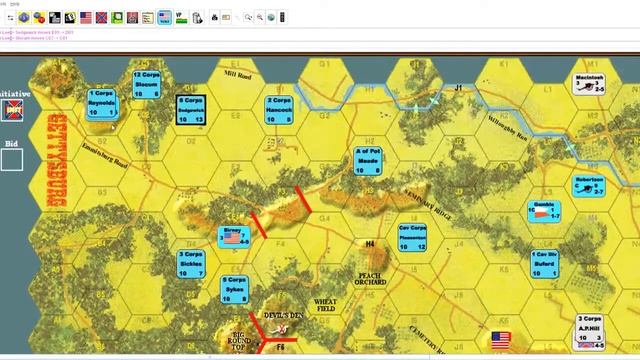Viewport: 640px width, 360px height.
Task: Click the empty Bid box
Action: (12, 160)
